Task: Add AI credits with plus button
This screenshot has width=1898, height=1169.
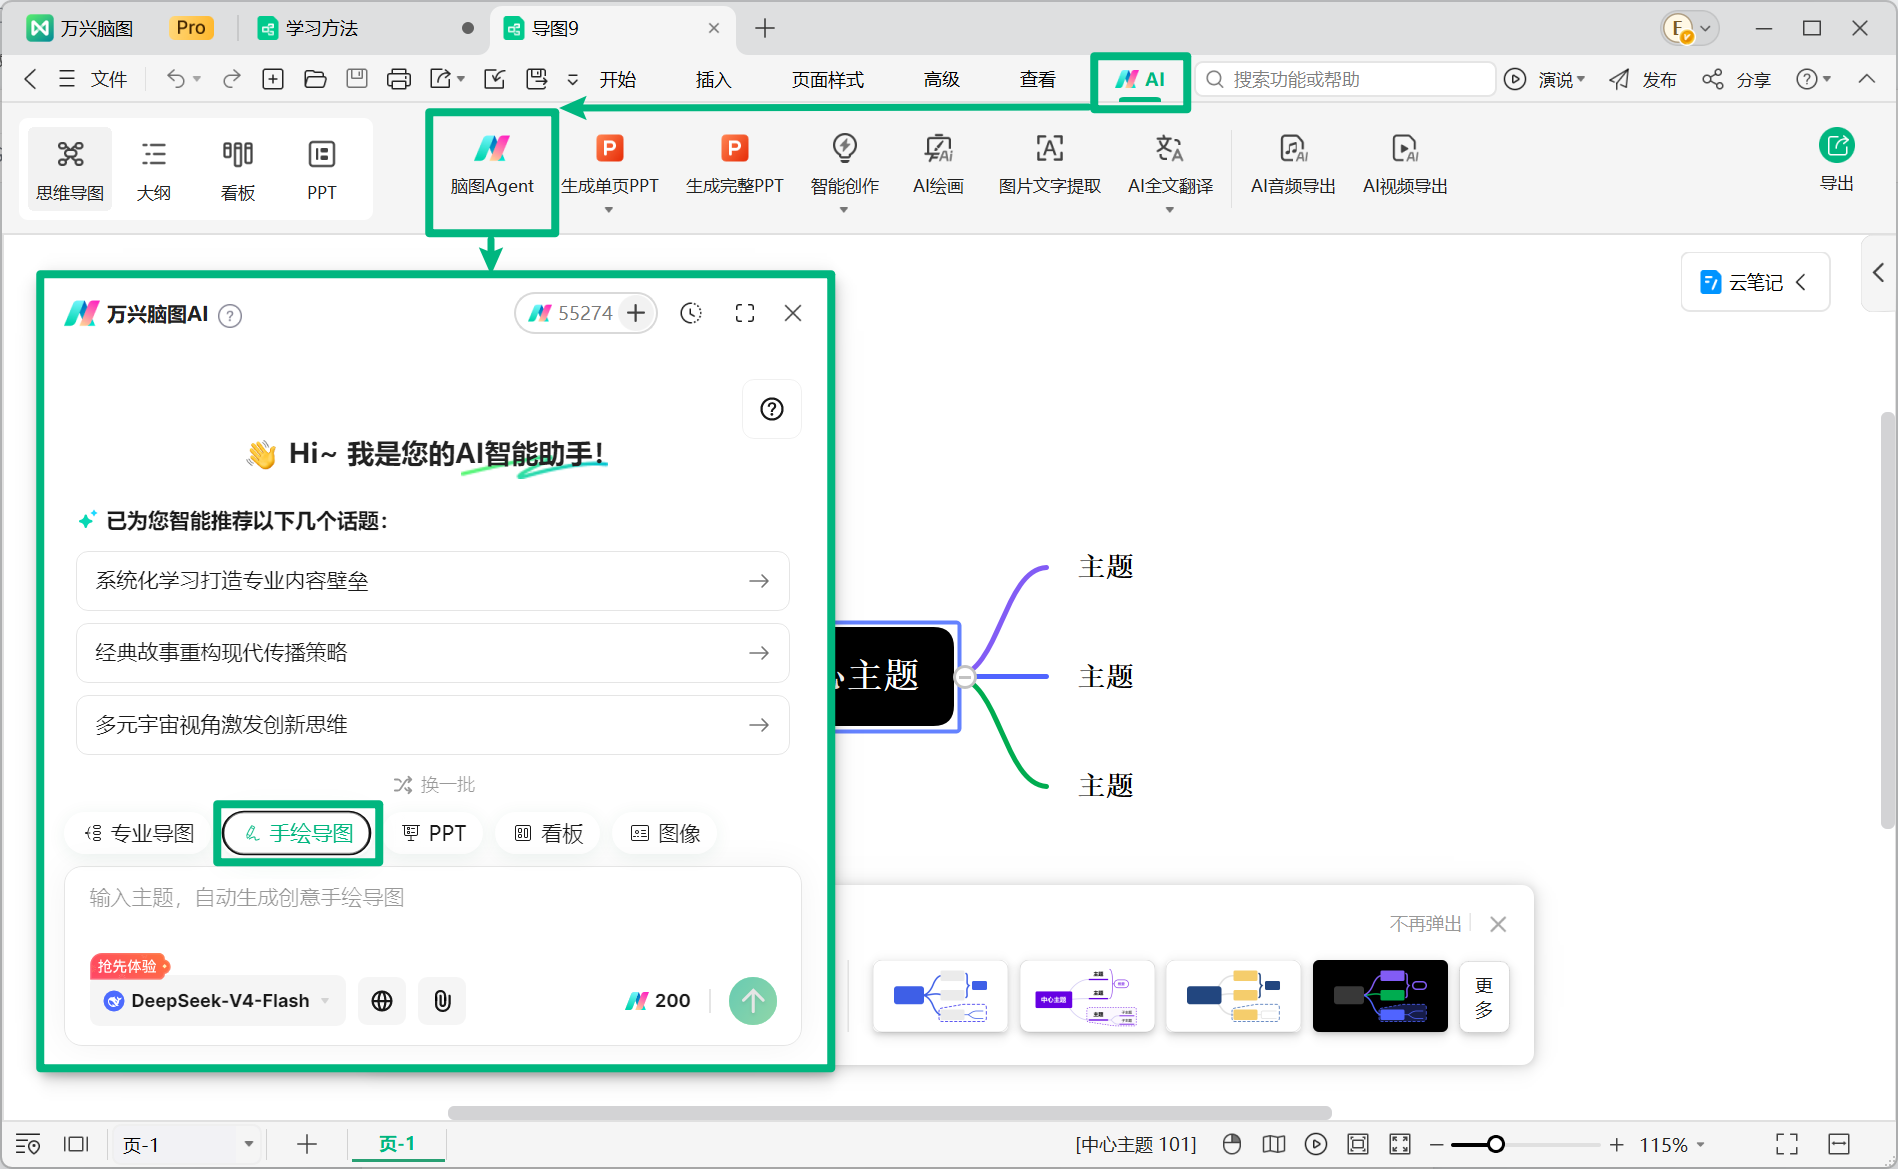Action: 636,313
